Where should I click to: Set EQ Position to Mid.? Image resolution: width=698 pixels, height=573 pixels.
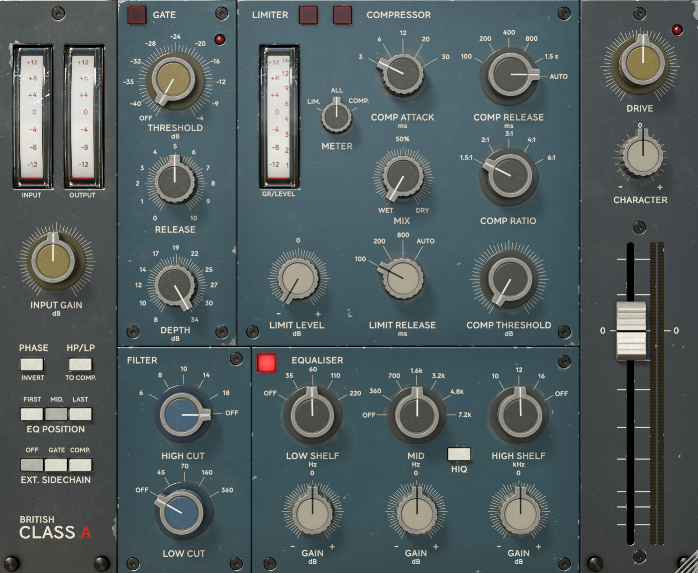tap(56, 414)
